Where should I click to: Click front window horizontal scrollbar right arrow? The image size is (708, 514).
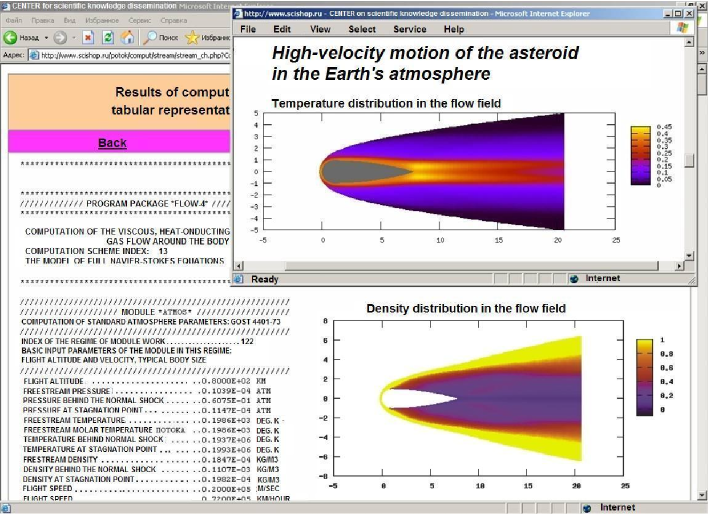(x=680, y=266)
